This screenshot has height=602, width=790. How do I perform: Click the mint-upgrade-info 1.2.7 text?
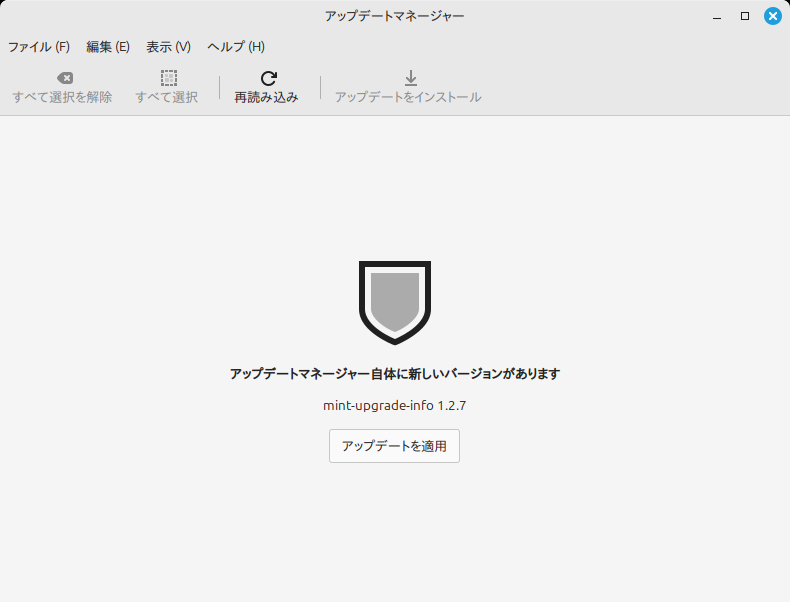[x=394, y=406]
